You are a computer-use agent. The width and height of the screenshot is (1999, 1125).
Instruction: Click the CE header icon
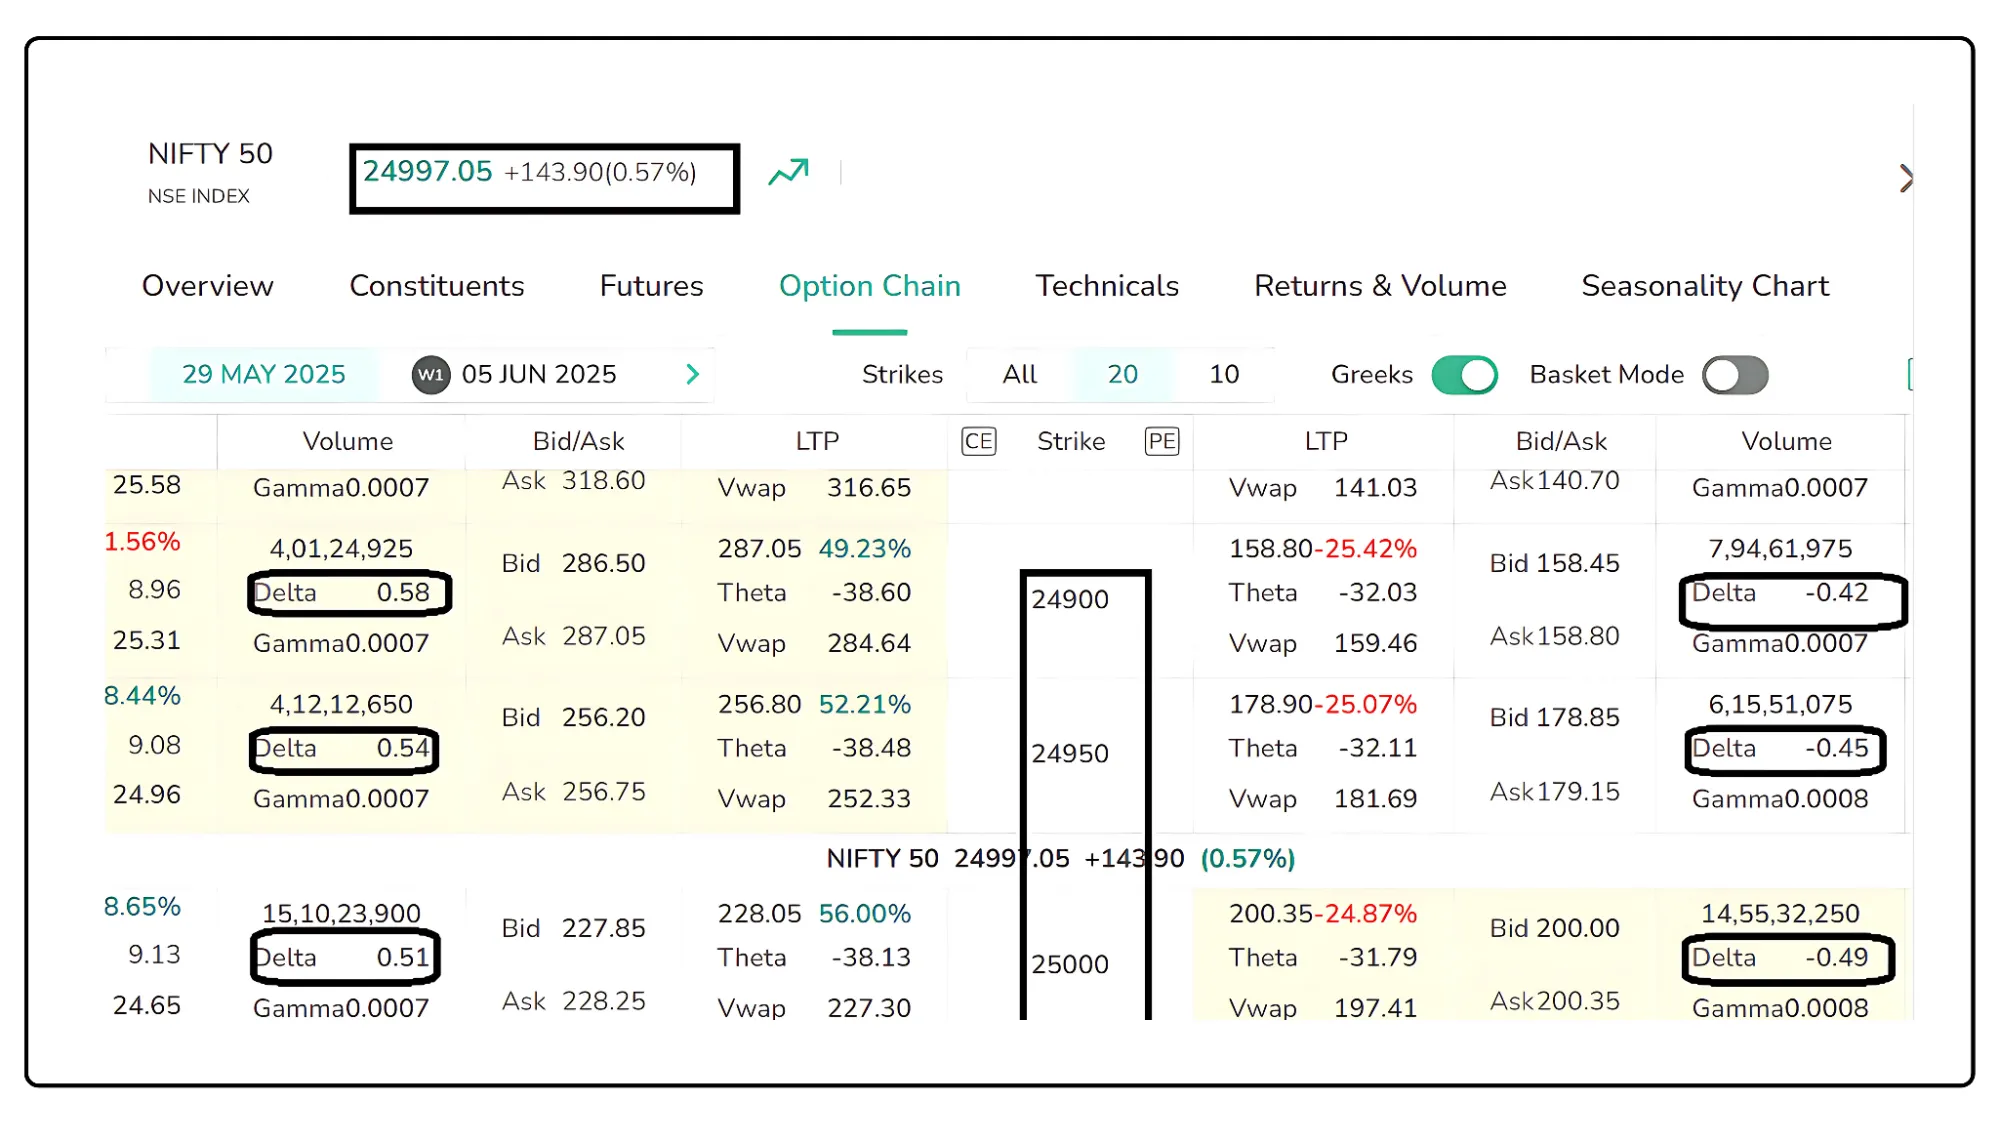point(979,441)
